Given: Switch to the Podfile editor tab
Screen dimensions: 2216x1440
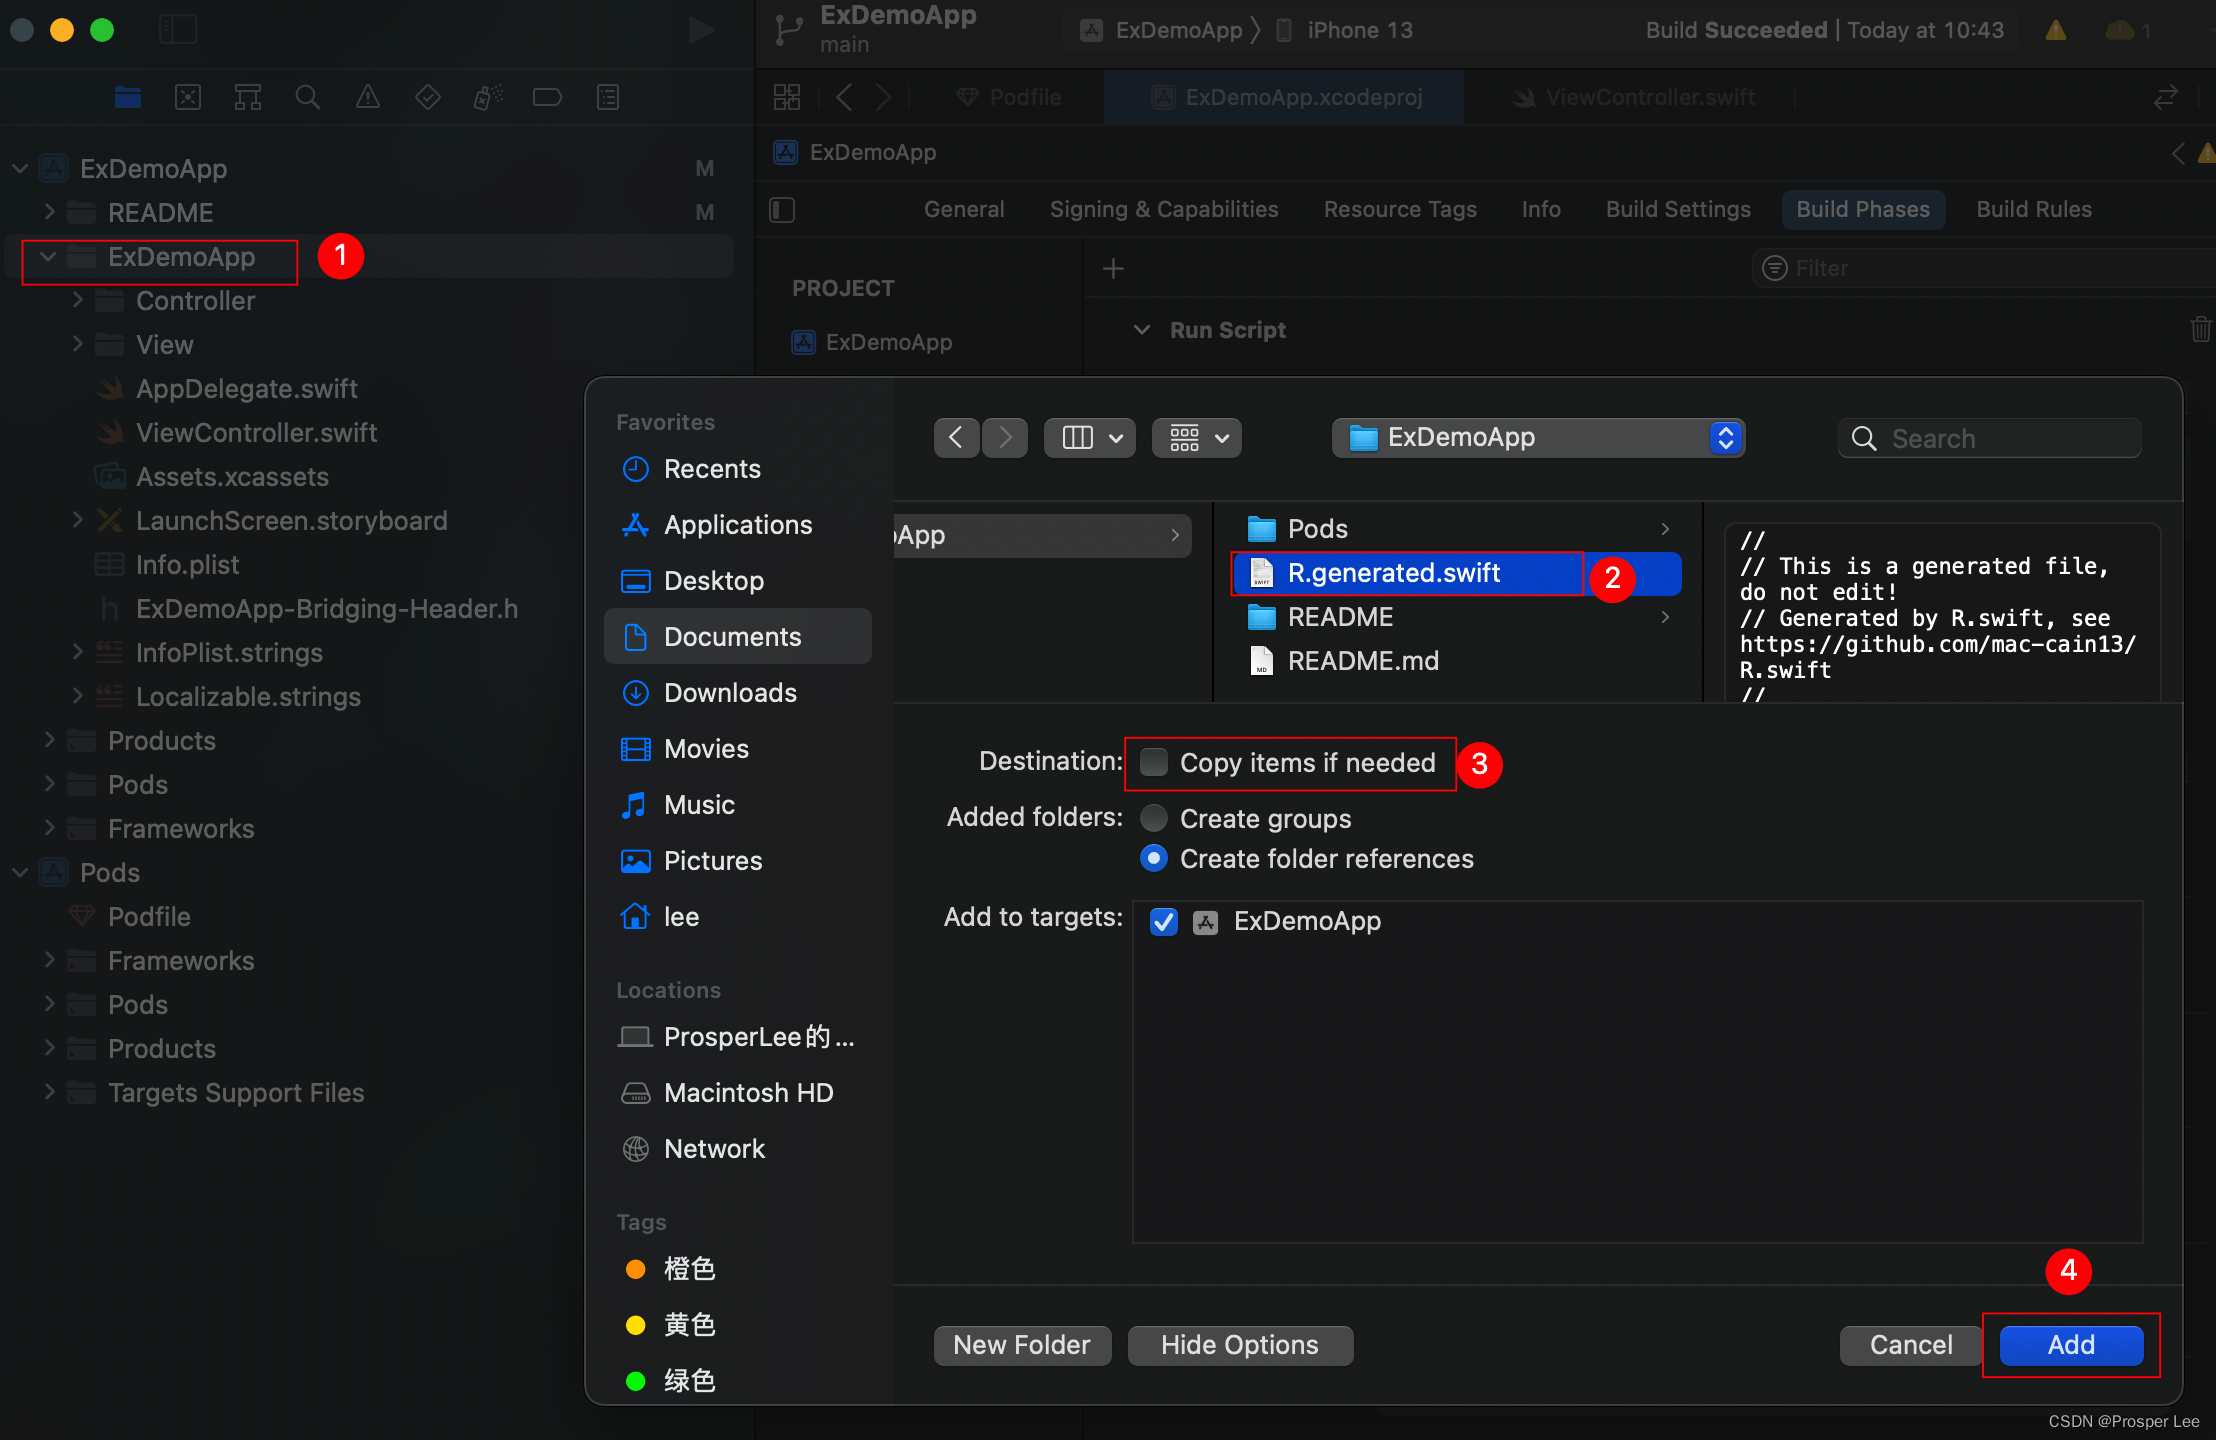Looking at the screenshot, I should pos(1010,97).
